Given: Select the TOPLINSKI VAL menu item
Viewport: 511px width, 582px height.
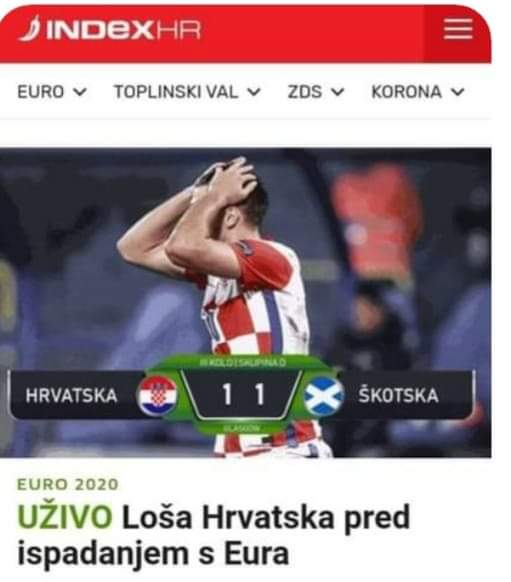Looking at the screenshot, I should 176,92.
